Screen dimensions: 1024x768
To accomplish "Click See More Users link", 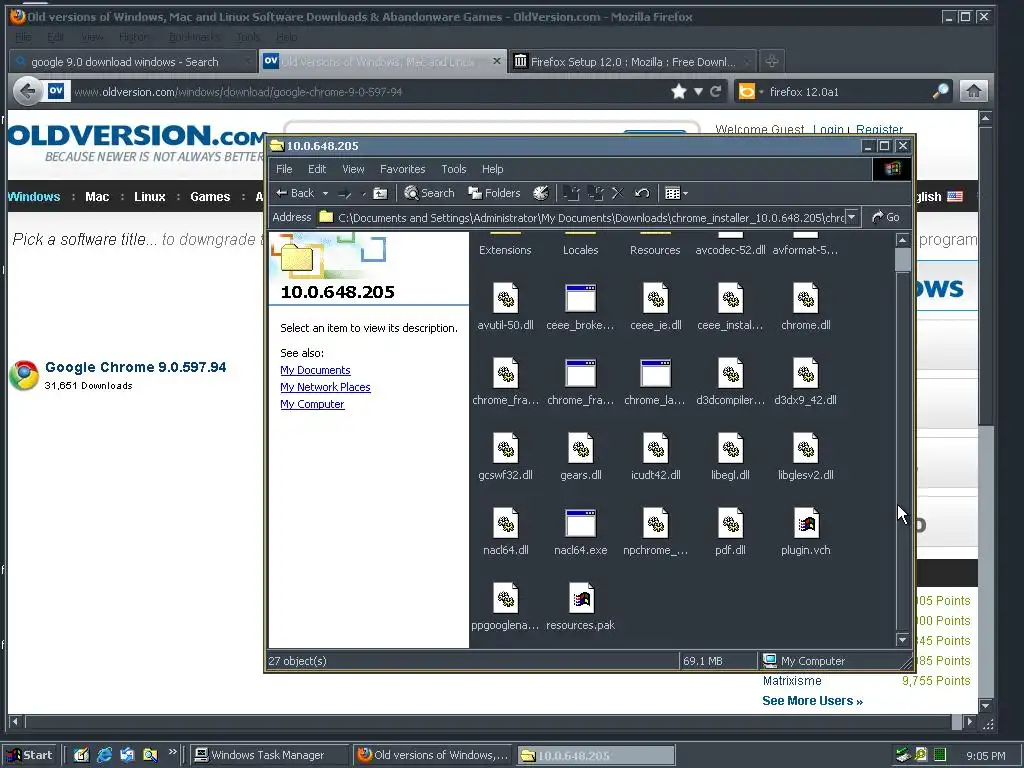I will (x=812, y=701).
